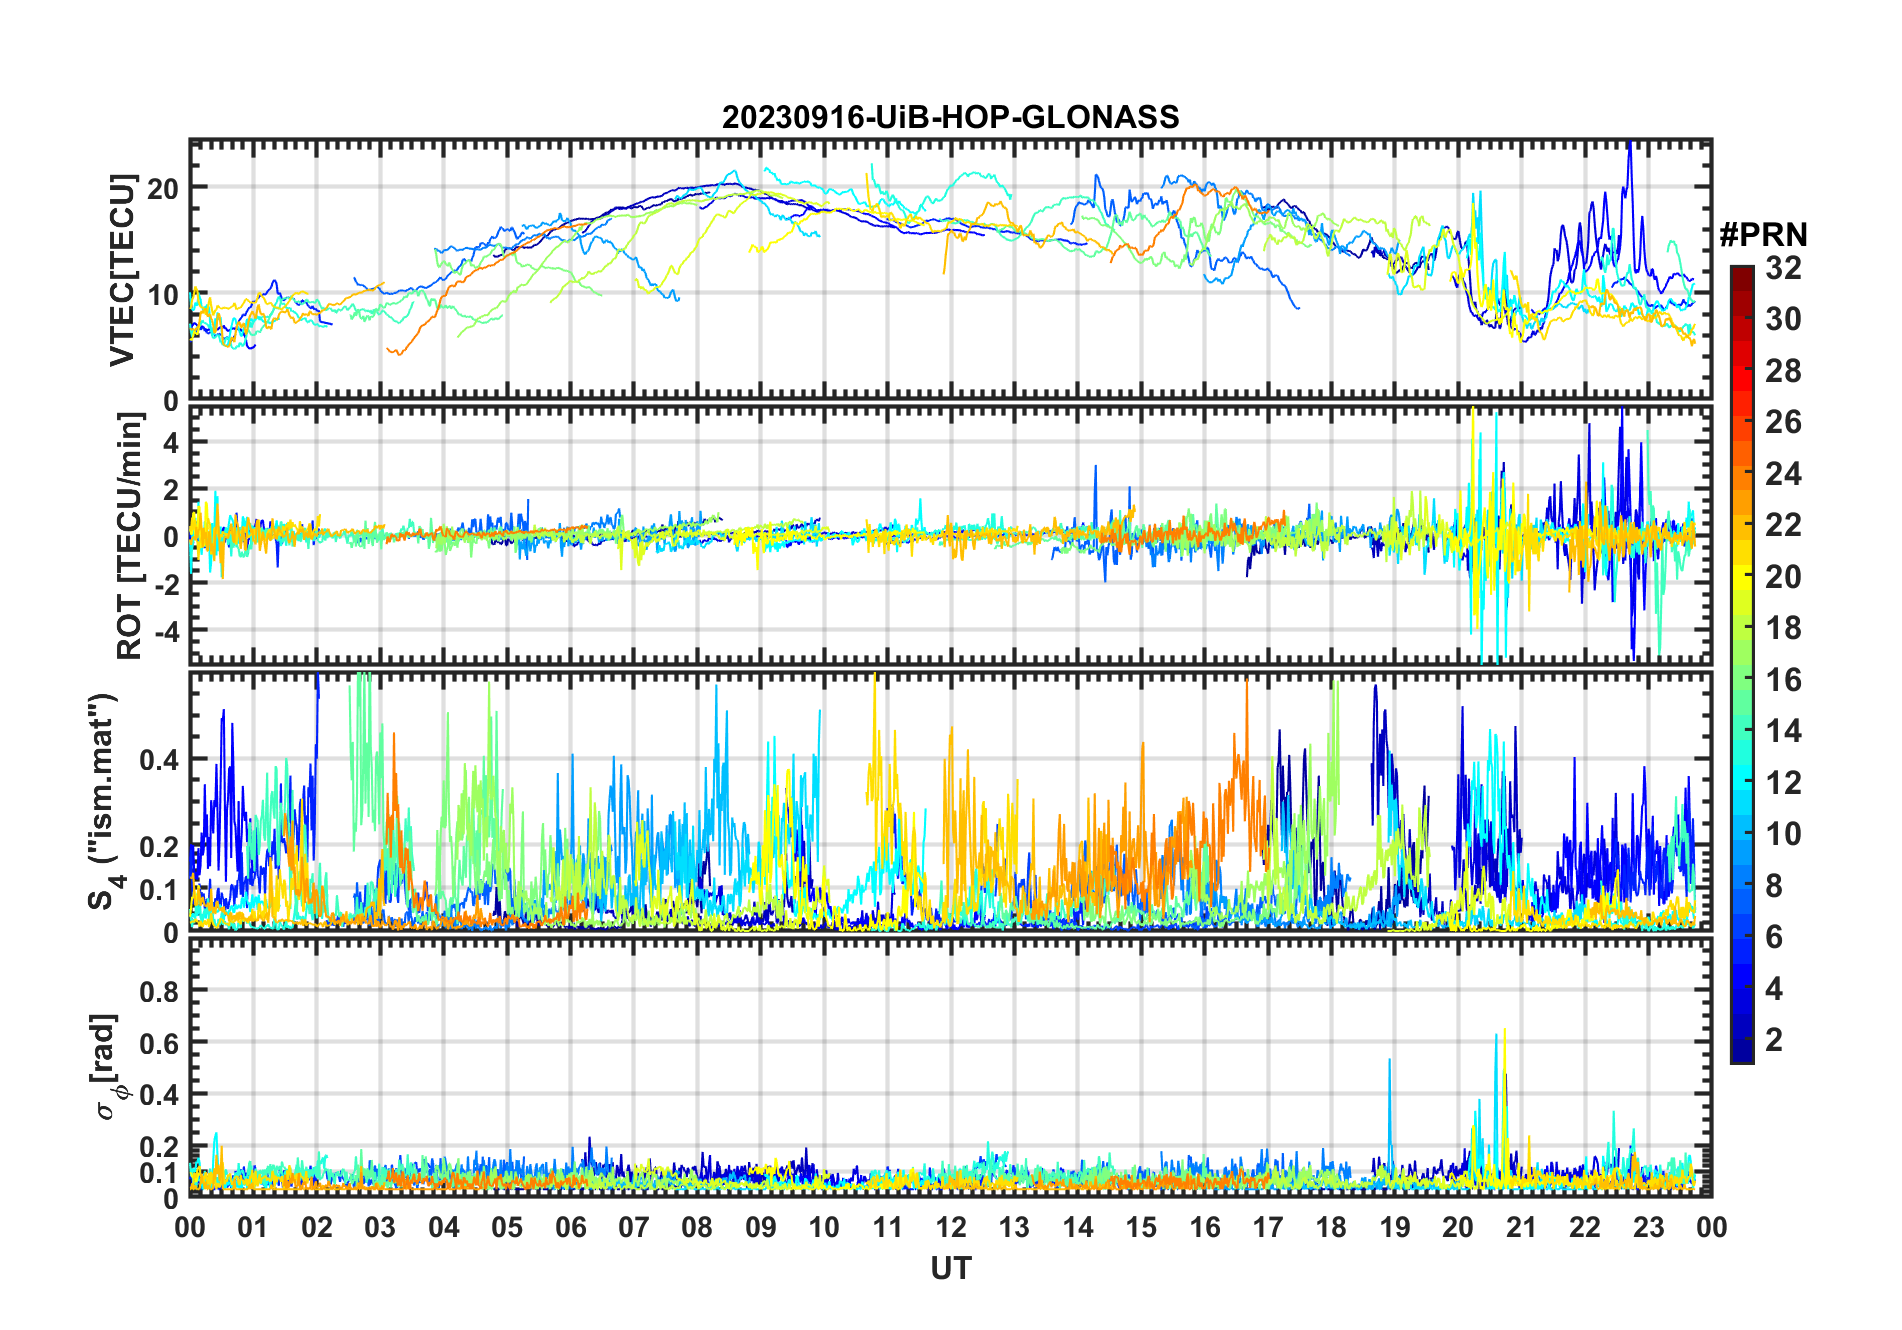Screen dimensions: 1902x1330
Task: Click the 12 hour tick on UT axis
Action: [x=951, y=1227]
